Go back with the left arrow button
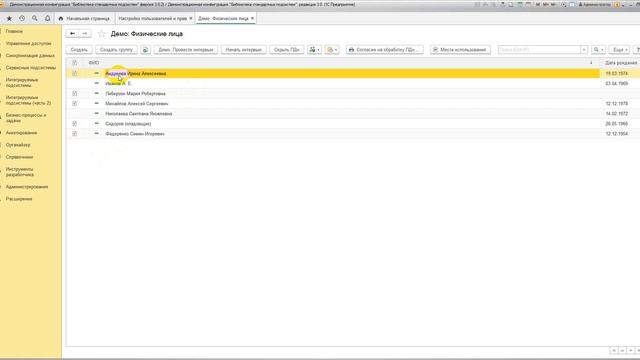640x360 pixels. 72,33
